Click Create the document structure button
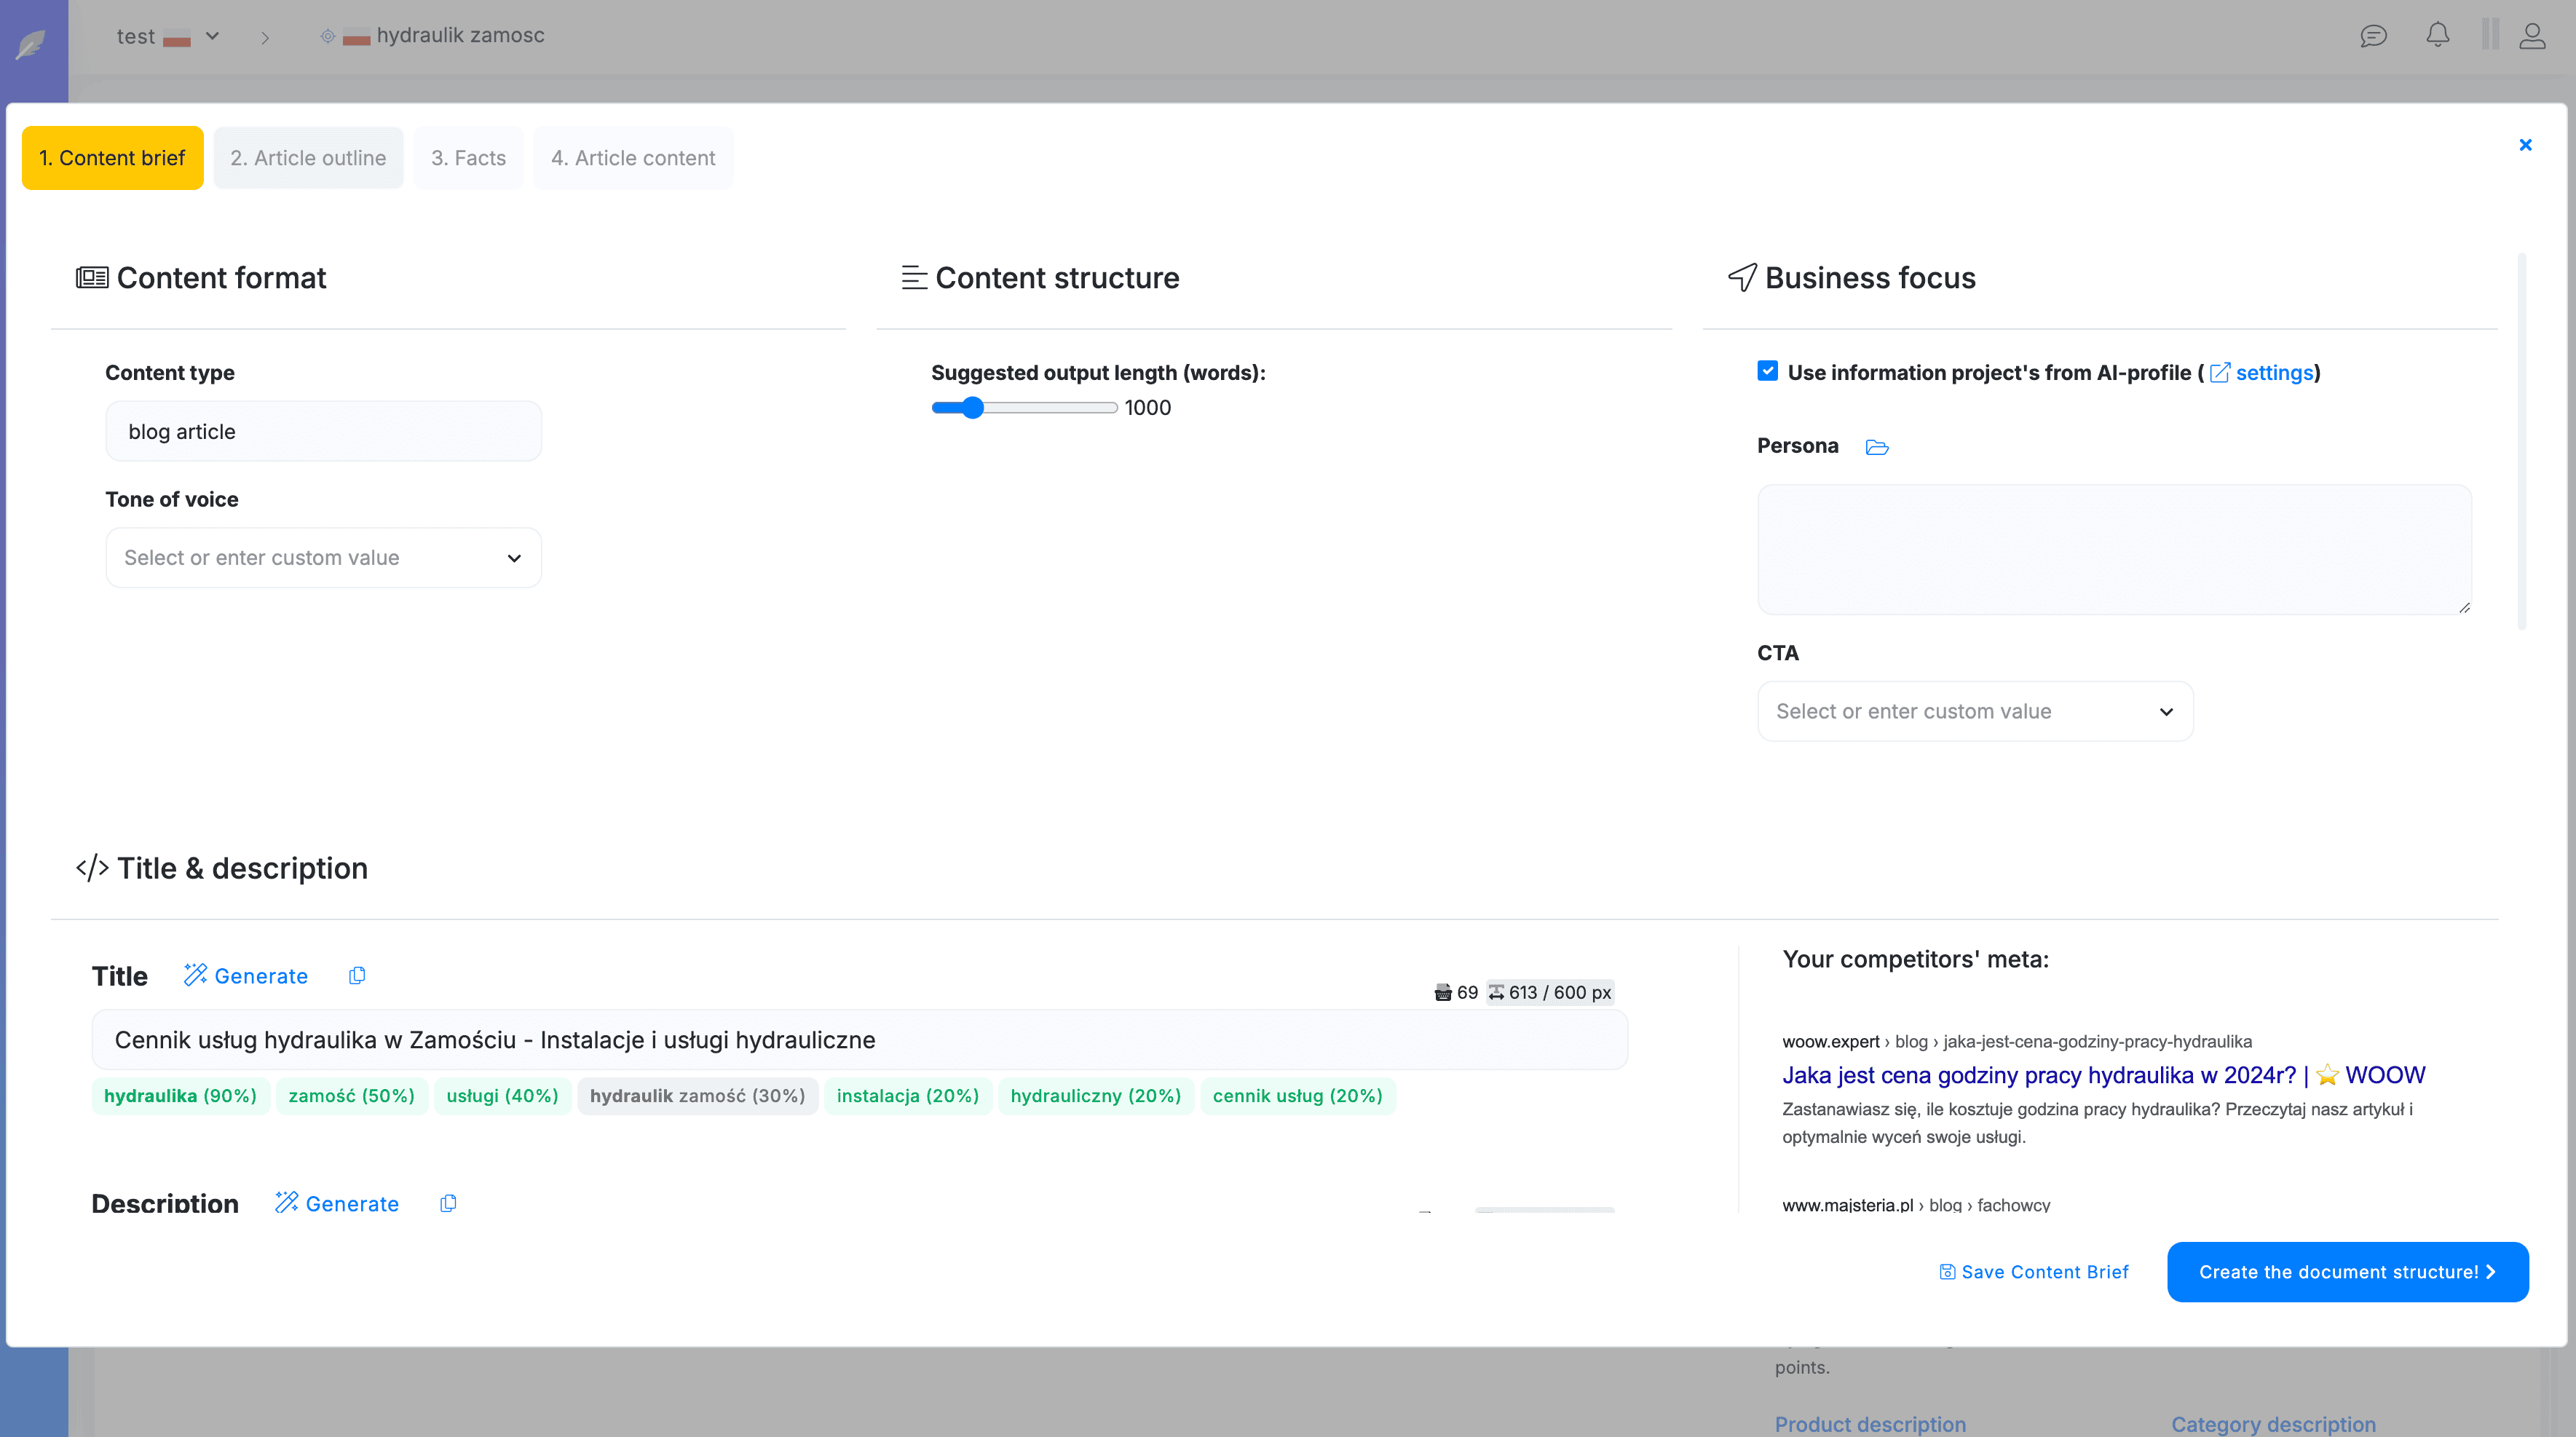 coord(2347,1272)
